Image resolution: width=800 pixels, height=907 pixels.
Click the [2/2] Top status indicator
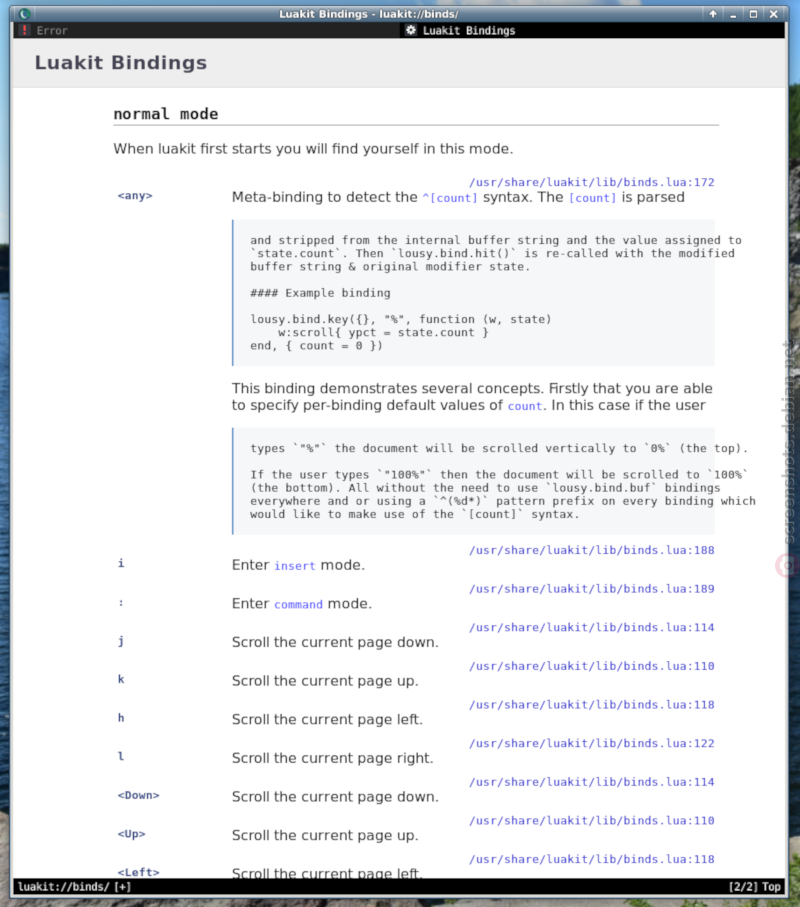[755, 887]
